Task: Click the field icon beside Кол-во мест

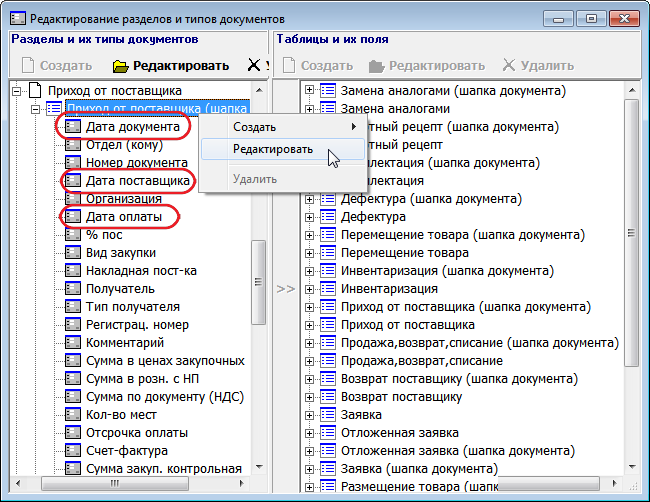Action: (73, 415)
